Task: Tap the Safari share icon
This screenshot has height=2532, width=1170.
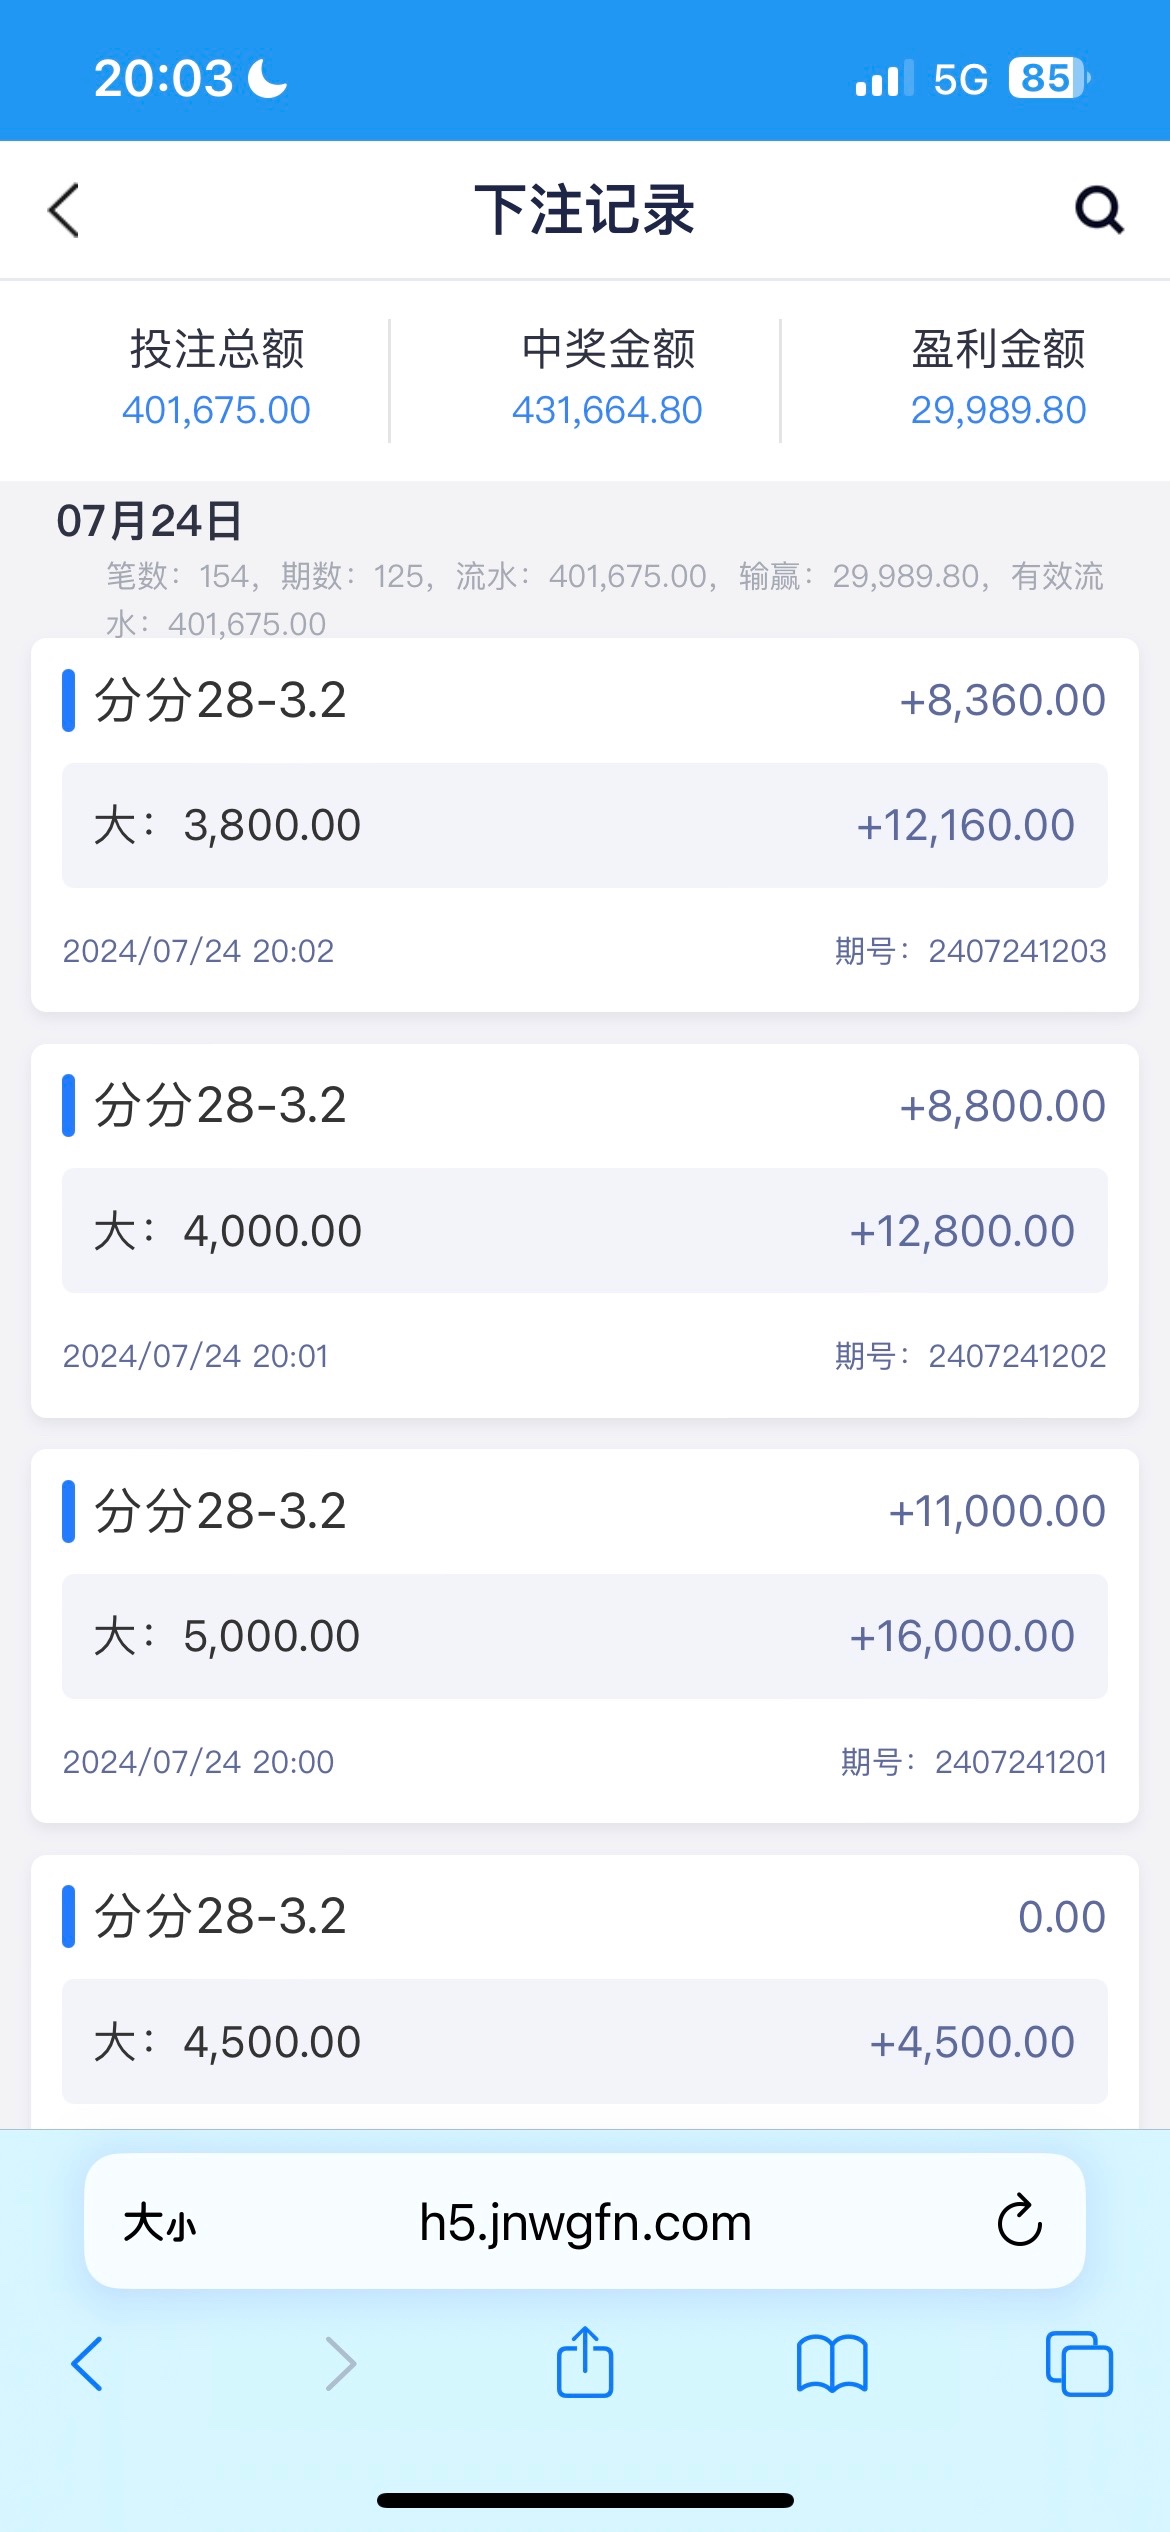Action: [x=584, y=2363]
